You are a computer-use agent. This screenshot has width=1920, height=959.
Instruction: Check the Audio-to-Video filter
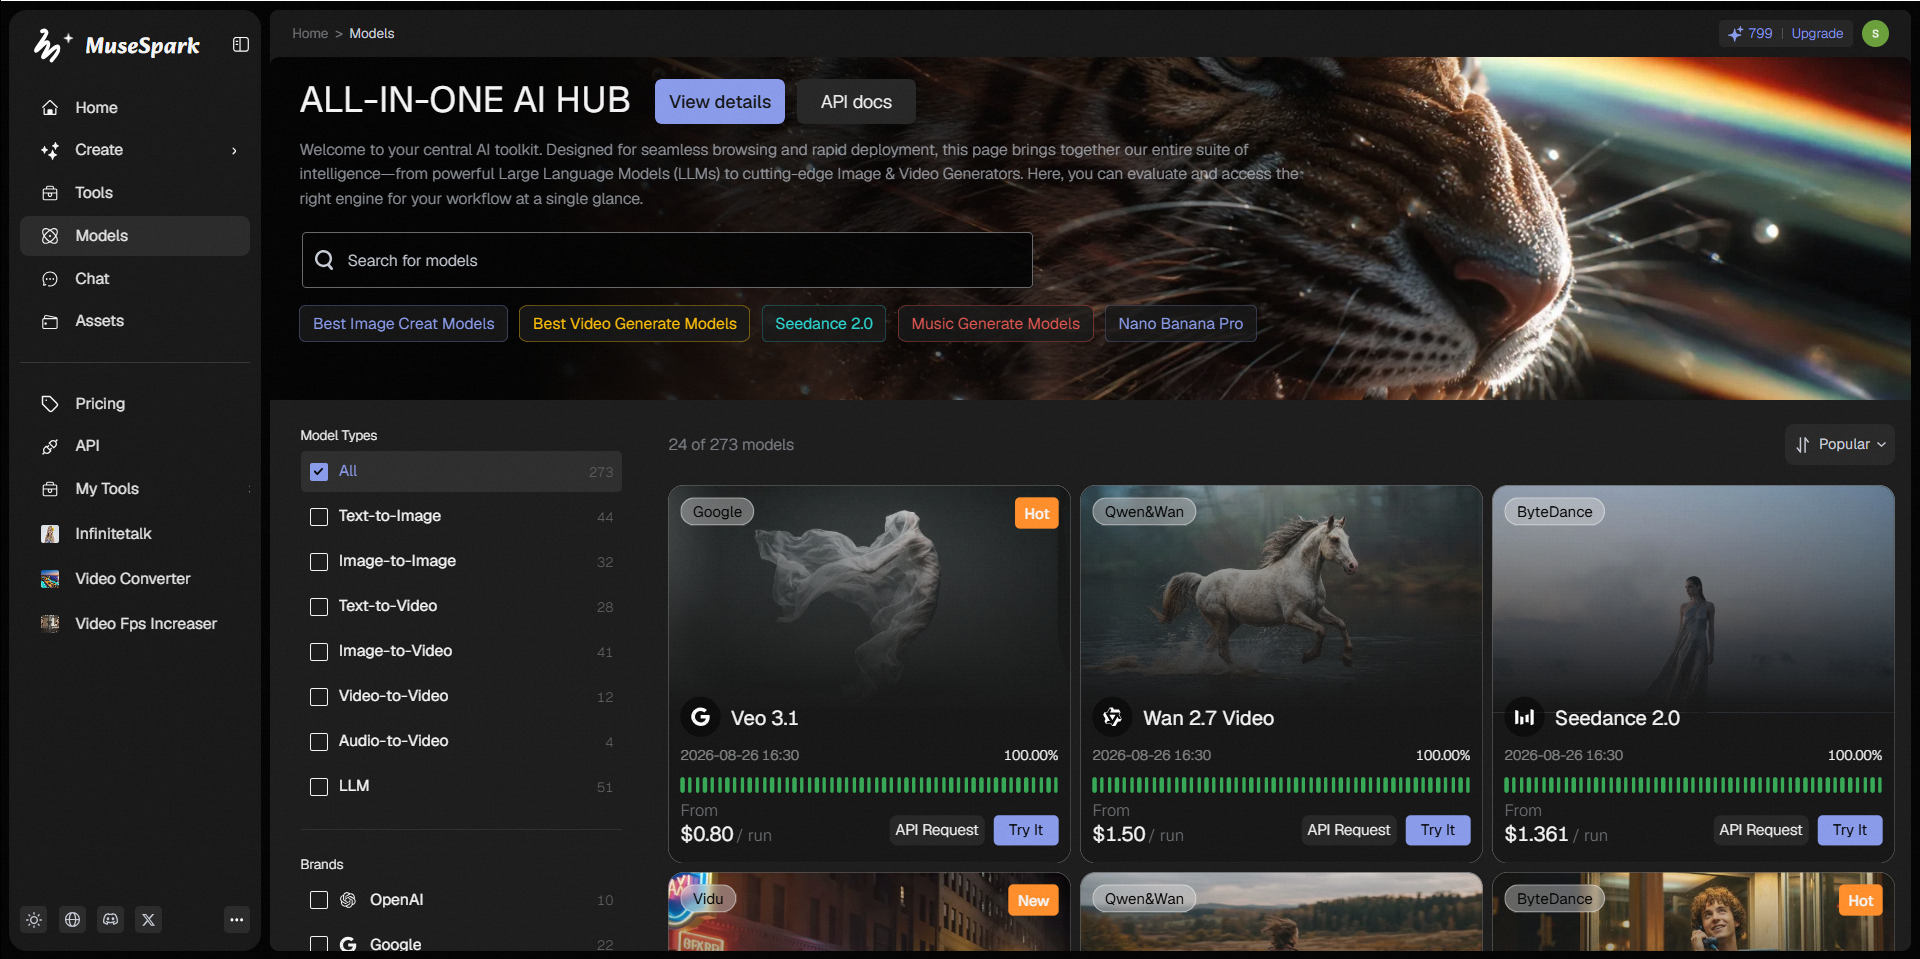coord(319,742)
